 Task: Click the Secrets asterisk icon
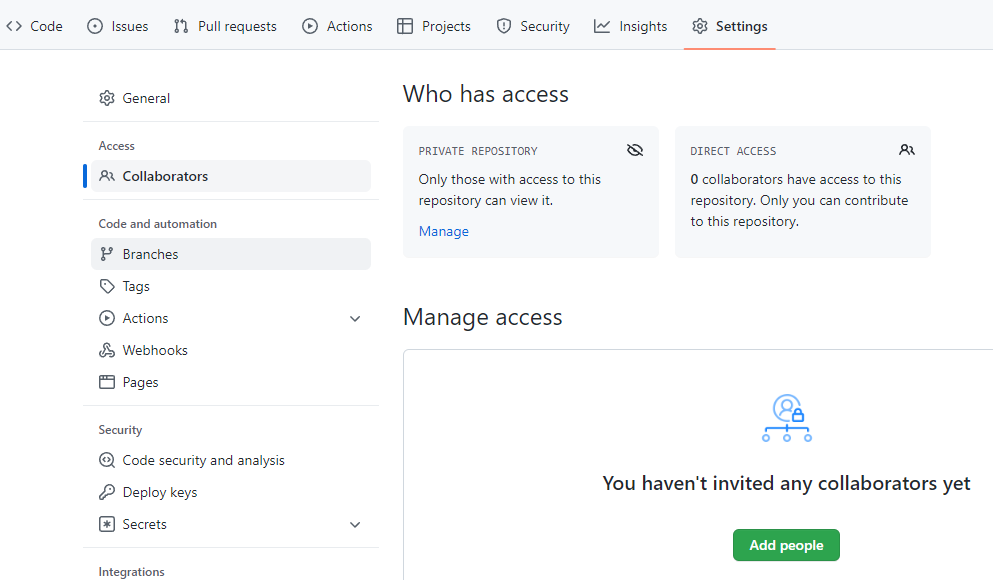tap(107, 524)
